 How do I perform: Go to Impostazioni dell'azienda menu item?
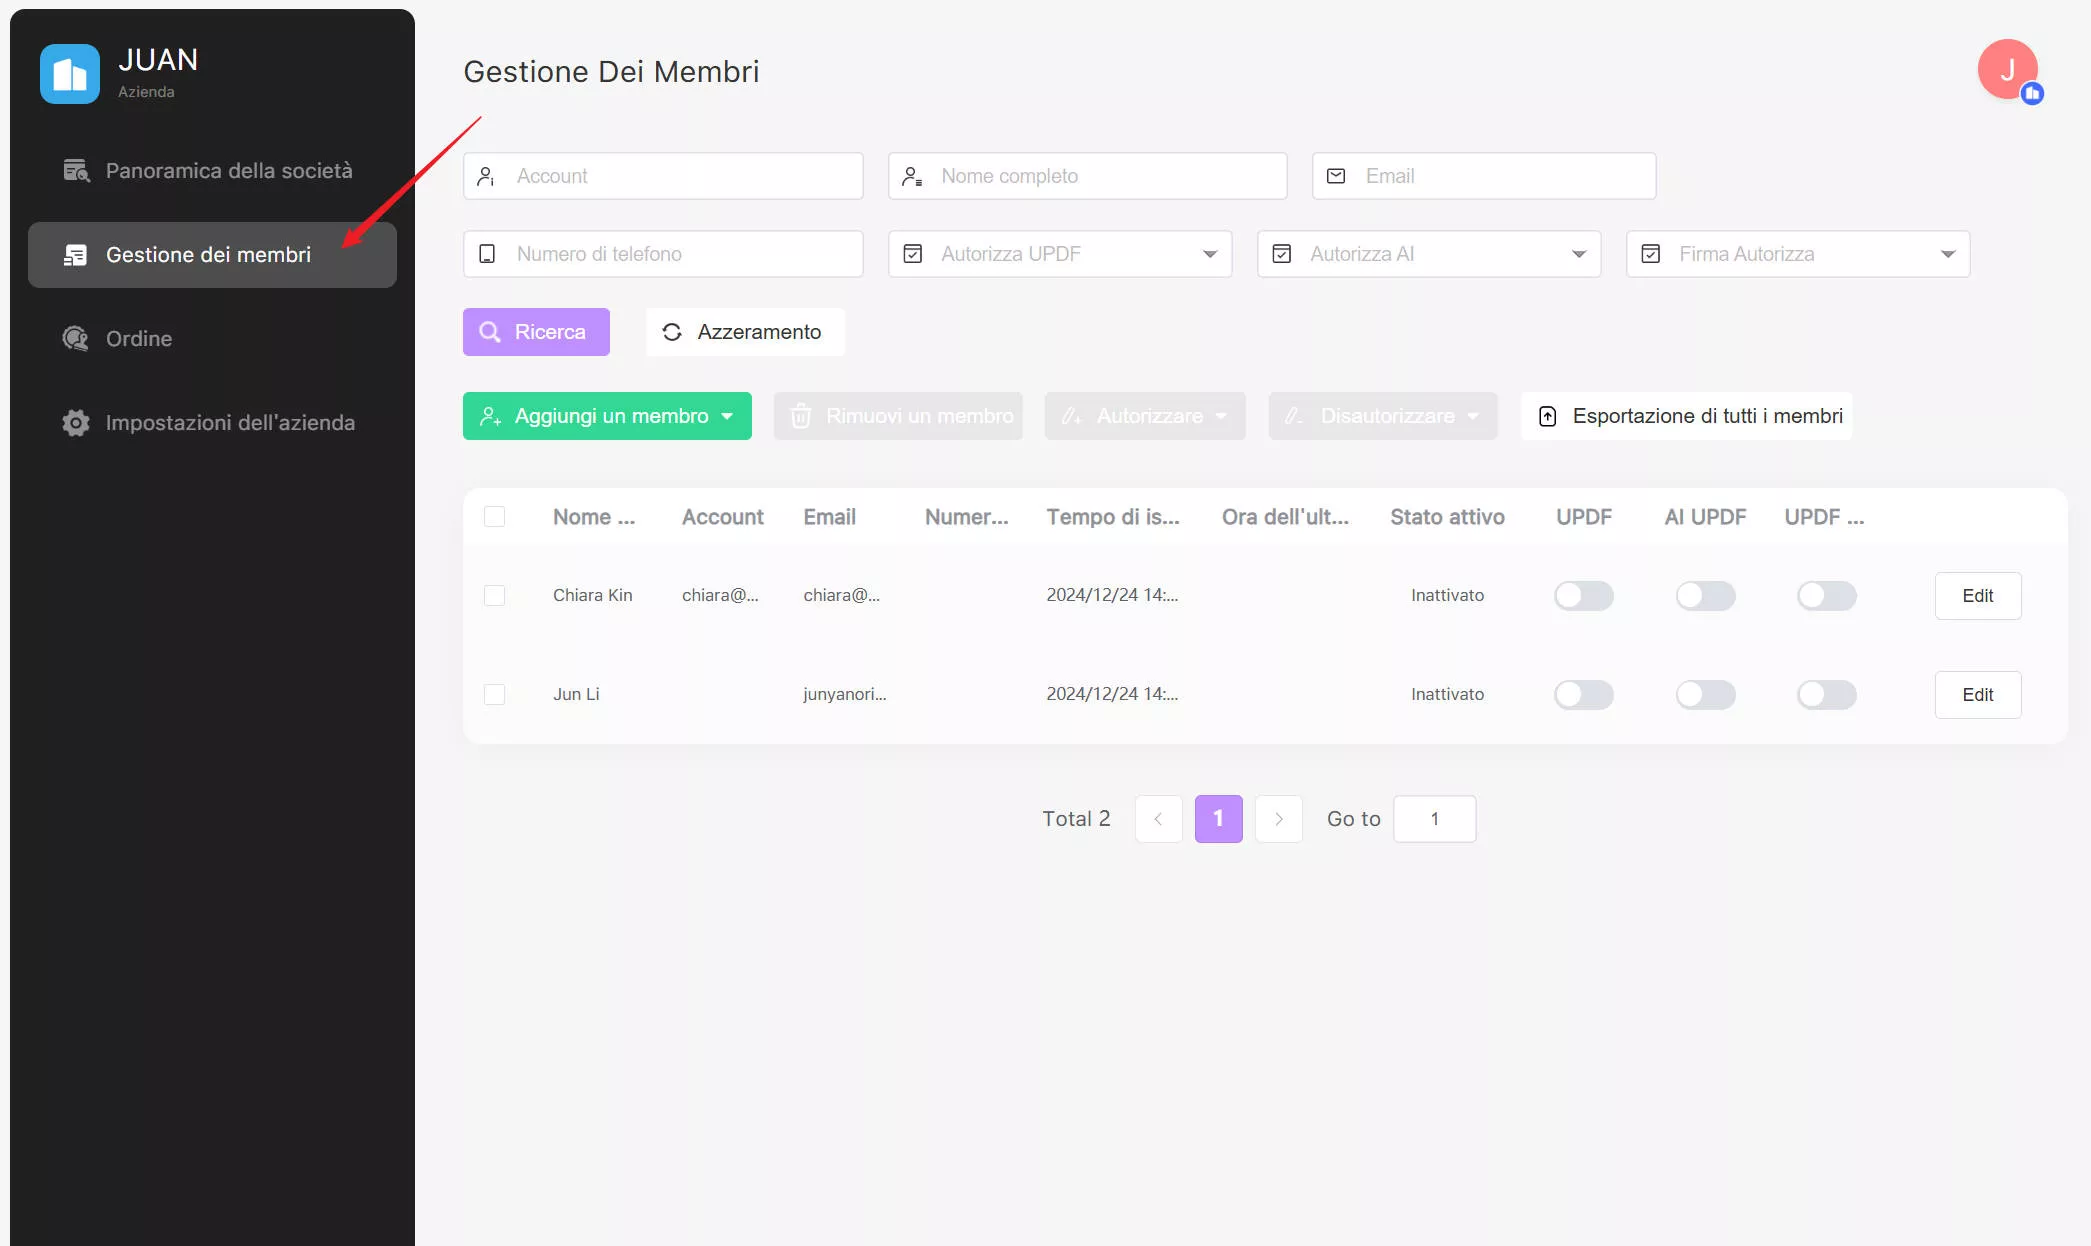pos(230,423)
